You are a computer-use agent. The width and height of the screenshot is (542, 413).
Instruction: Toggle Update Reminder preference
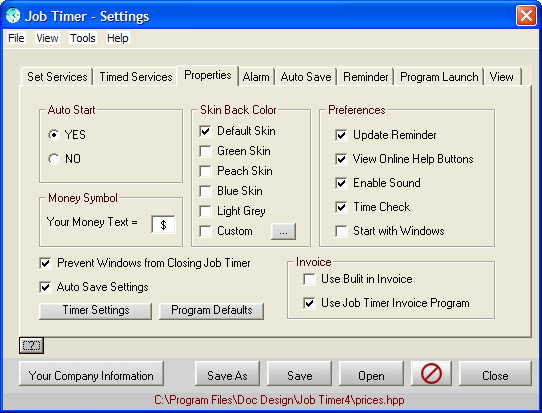(341, 135)
